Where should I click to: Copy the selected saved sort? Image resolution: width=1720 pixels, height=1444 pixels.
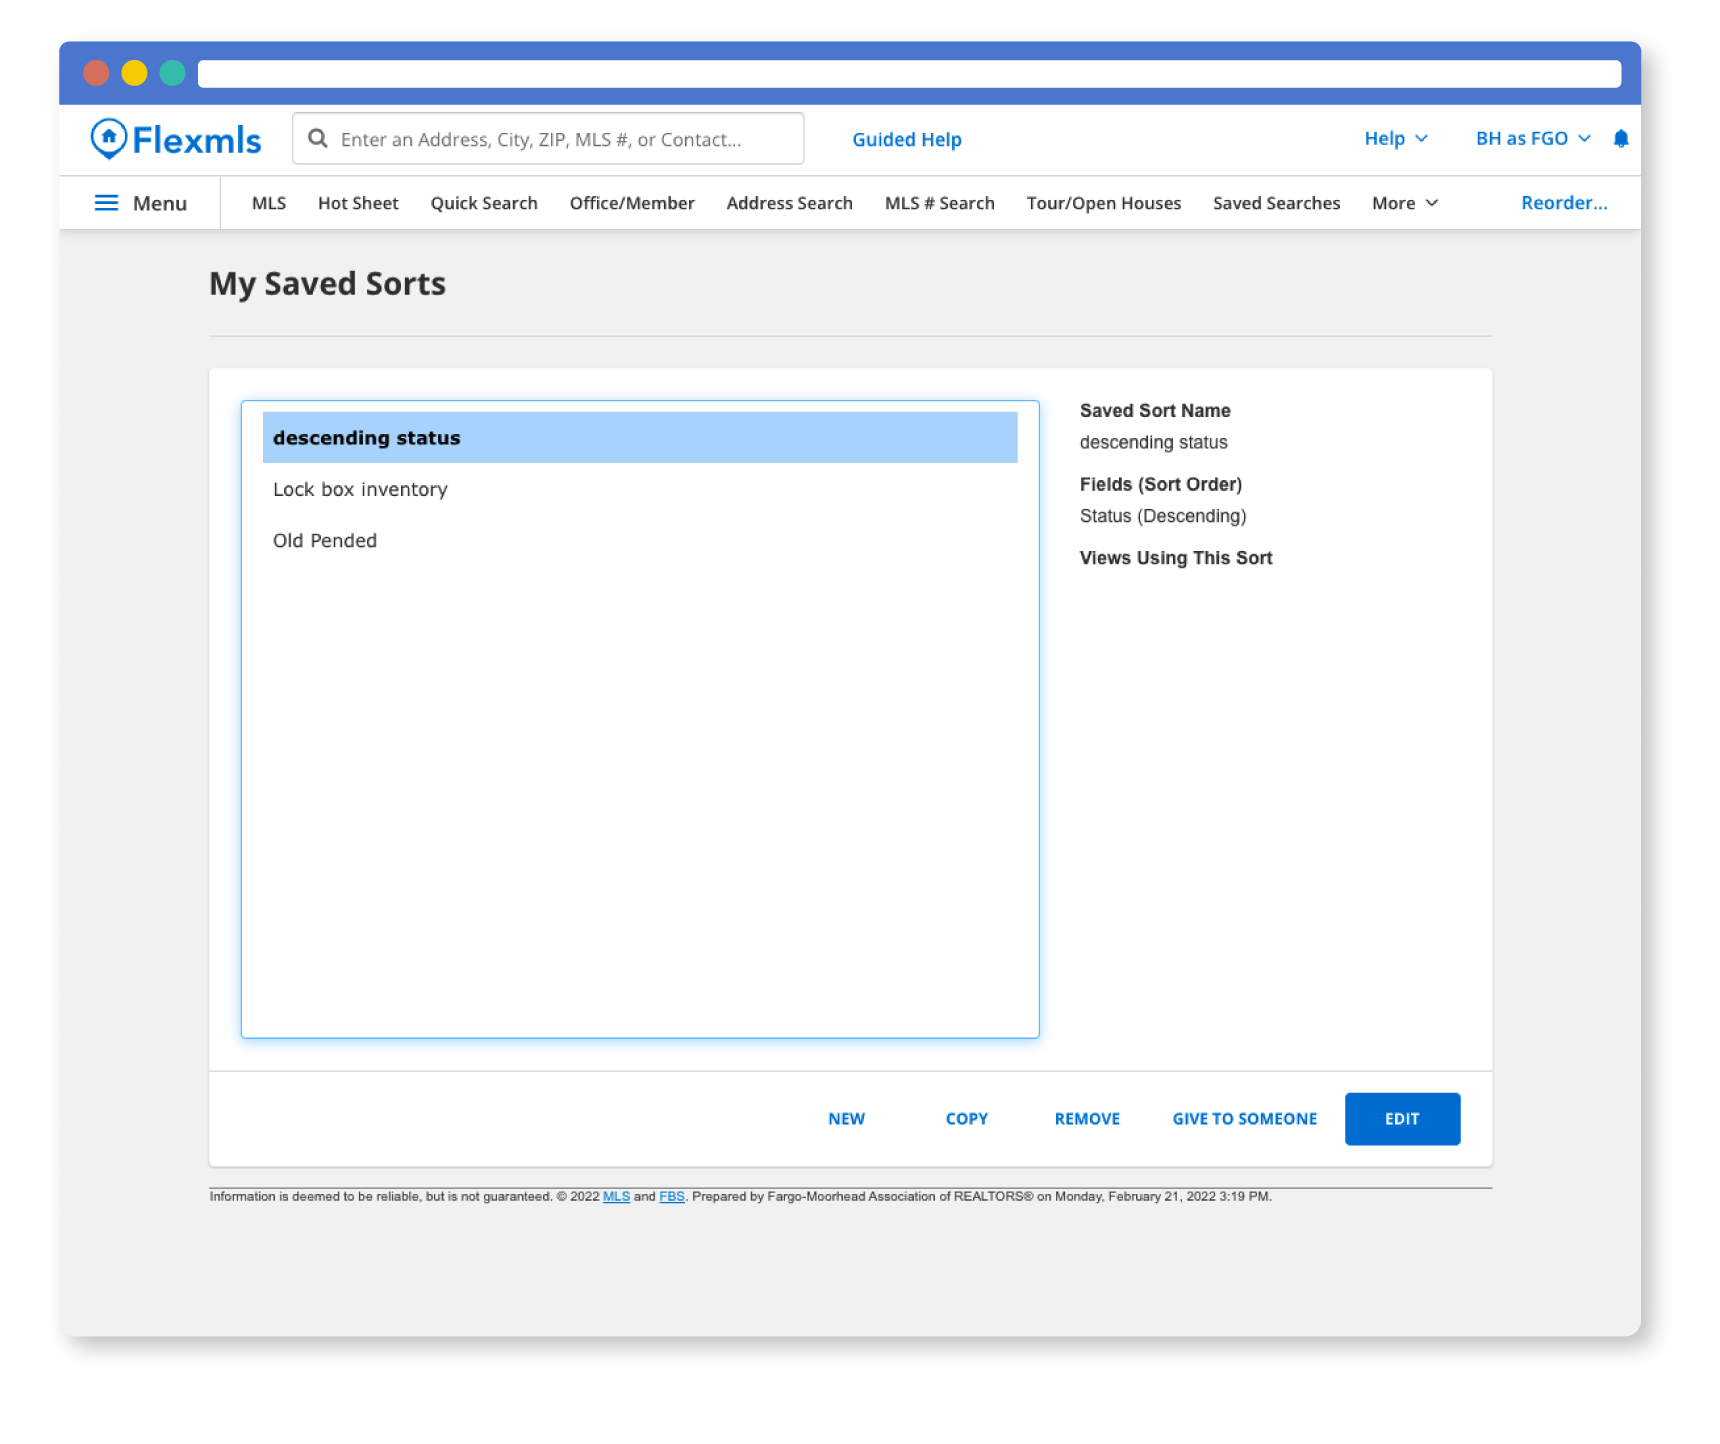click(x=966, y=1119)
